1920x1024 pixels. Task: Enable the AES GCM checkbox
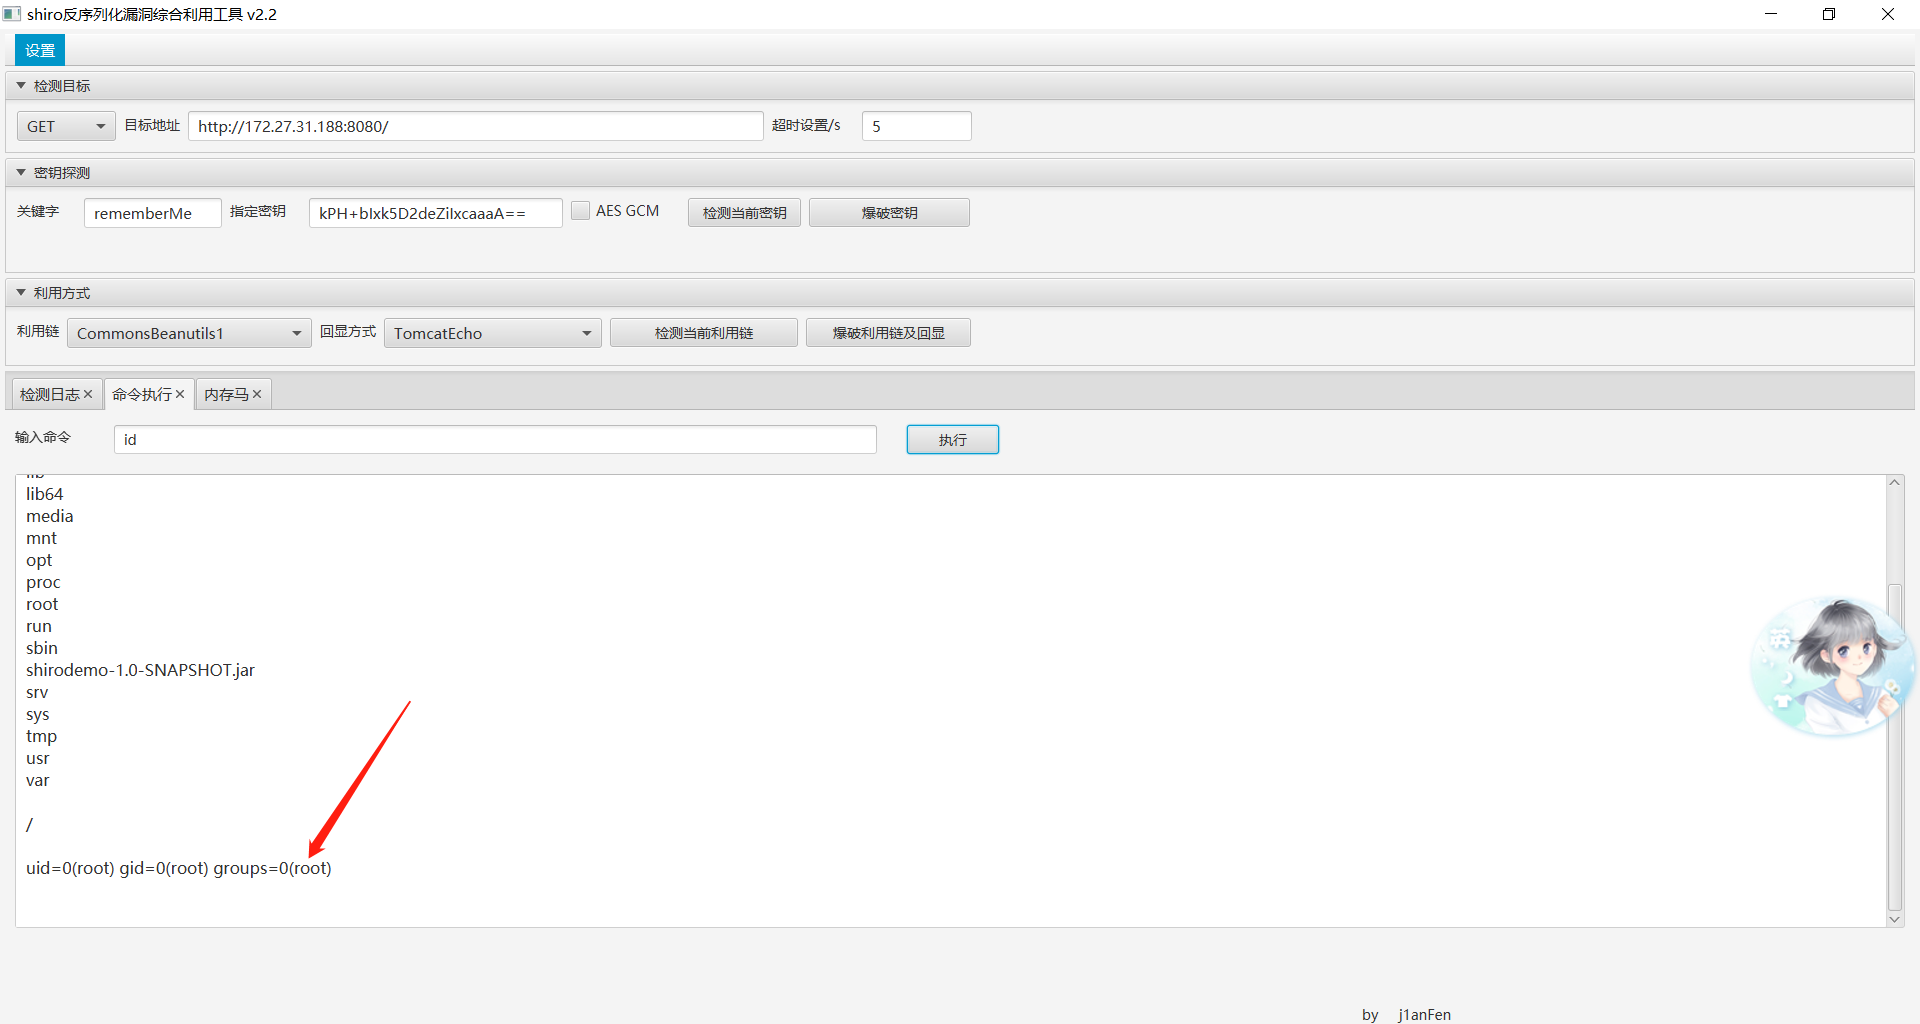[580, 211]
